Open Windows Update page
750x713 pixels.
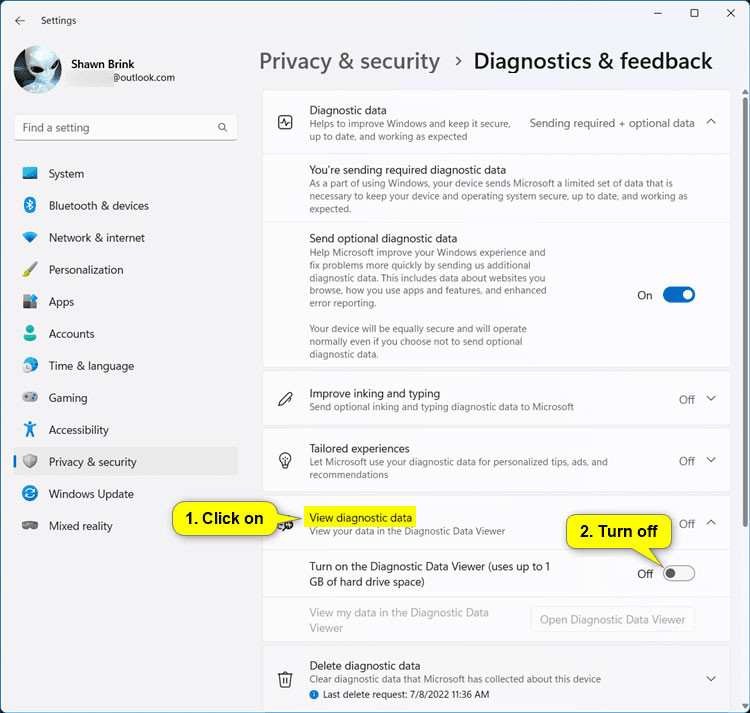pyautogui.click(x=91, y=494)
